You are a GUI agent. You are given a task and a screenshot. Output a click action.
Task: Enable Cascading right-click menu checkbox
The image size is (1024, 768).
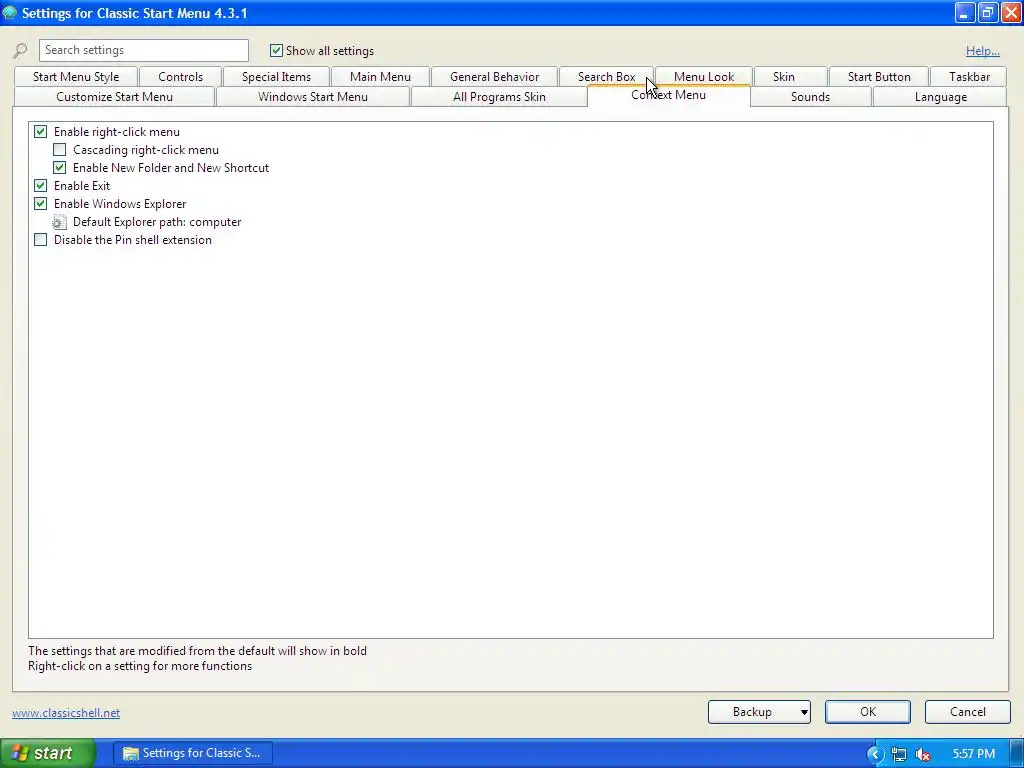(x=59, y=150)
